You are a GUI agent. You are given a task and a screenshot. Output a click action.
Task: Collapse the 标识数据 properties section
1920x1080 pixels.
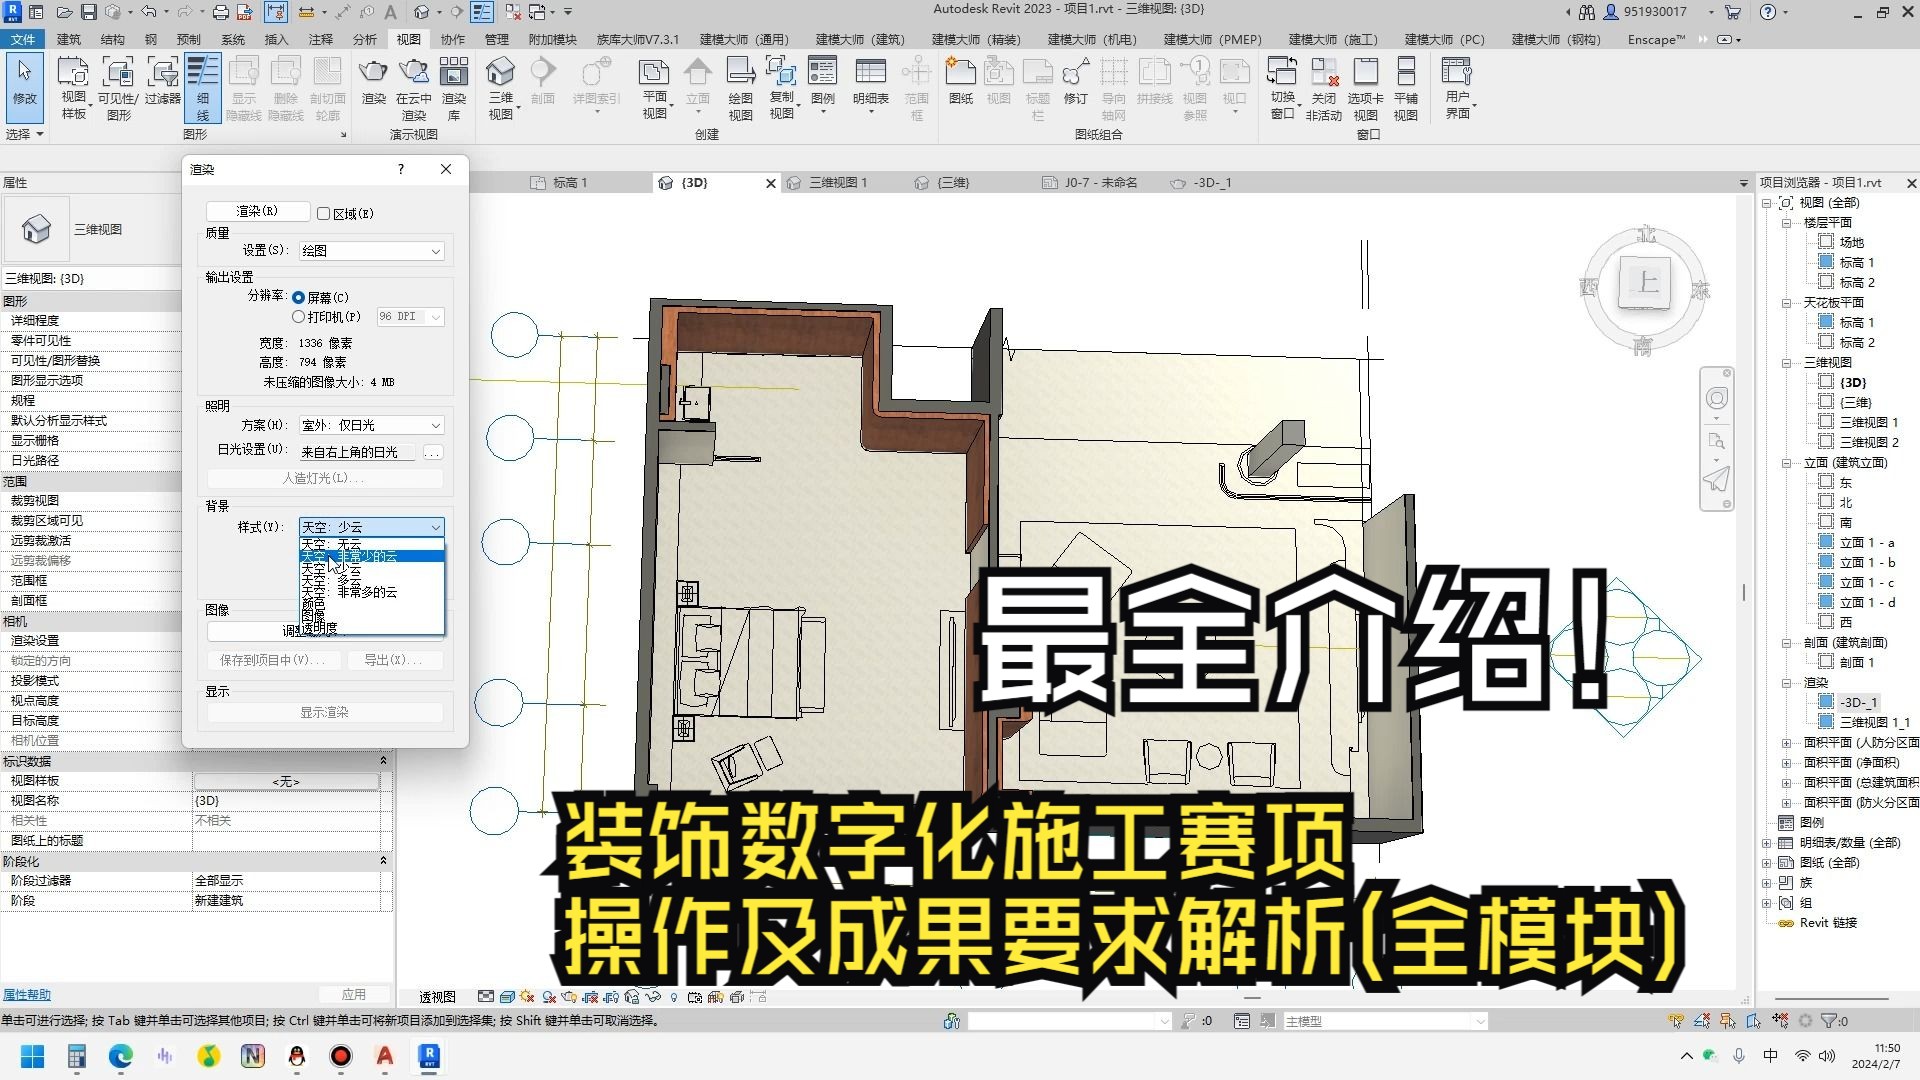click(x=383, y=761)
